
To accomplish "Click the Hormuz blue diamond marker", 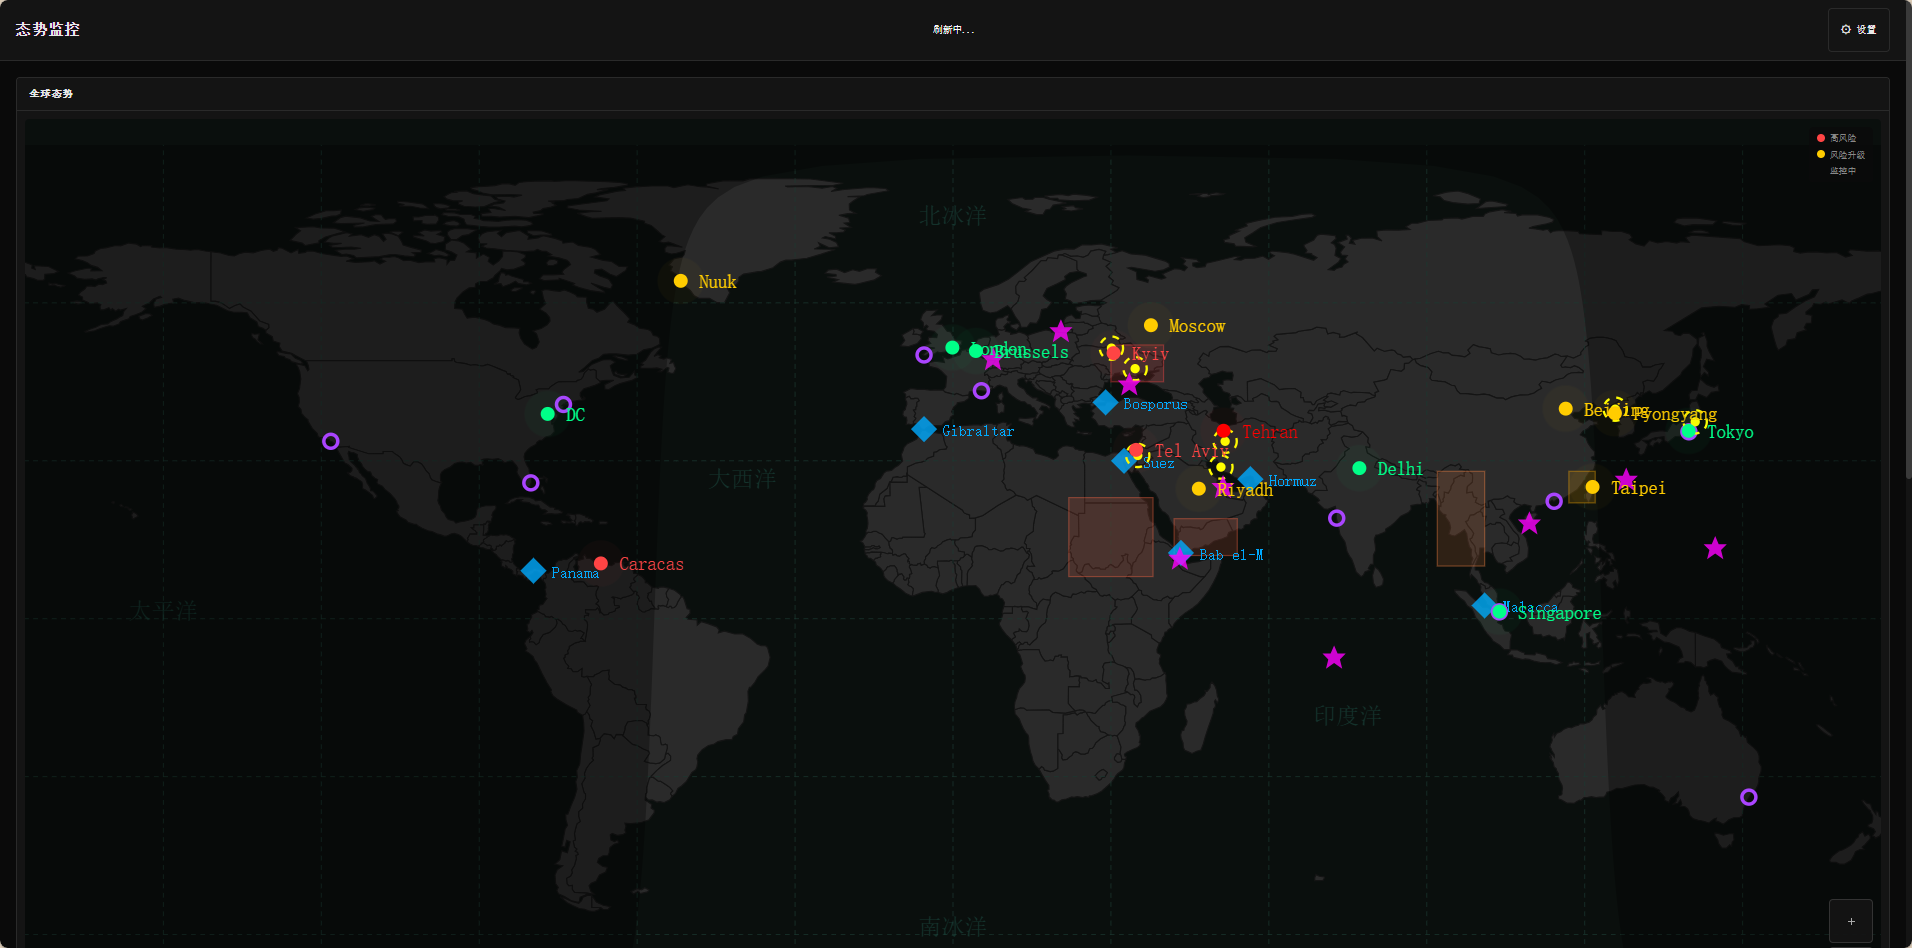I will 1250,479.
